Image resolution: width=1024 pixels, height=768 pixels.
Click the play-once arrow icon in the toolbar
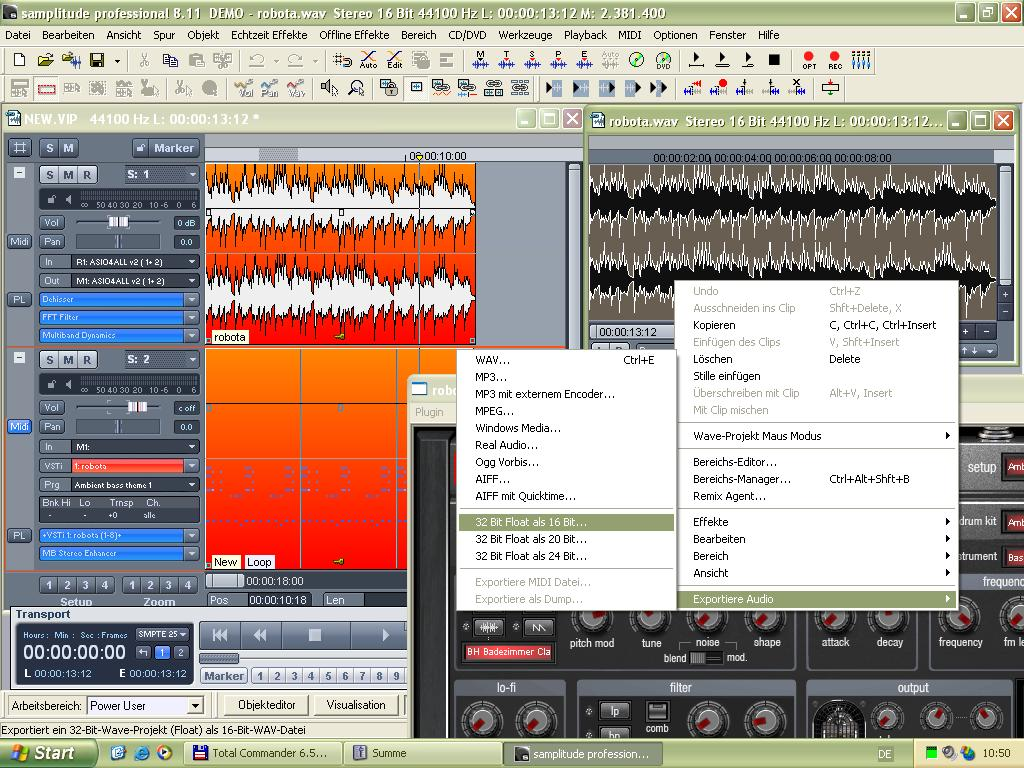click(x=696, y=61)
